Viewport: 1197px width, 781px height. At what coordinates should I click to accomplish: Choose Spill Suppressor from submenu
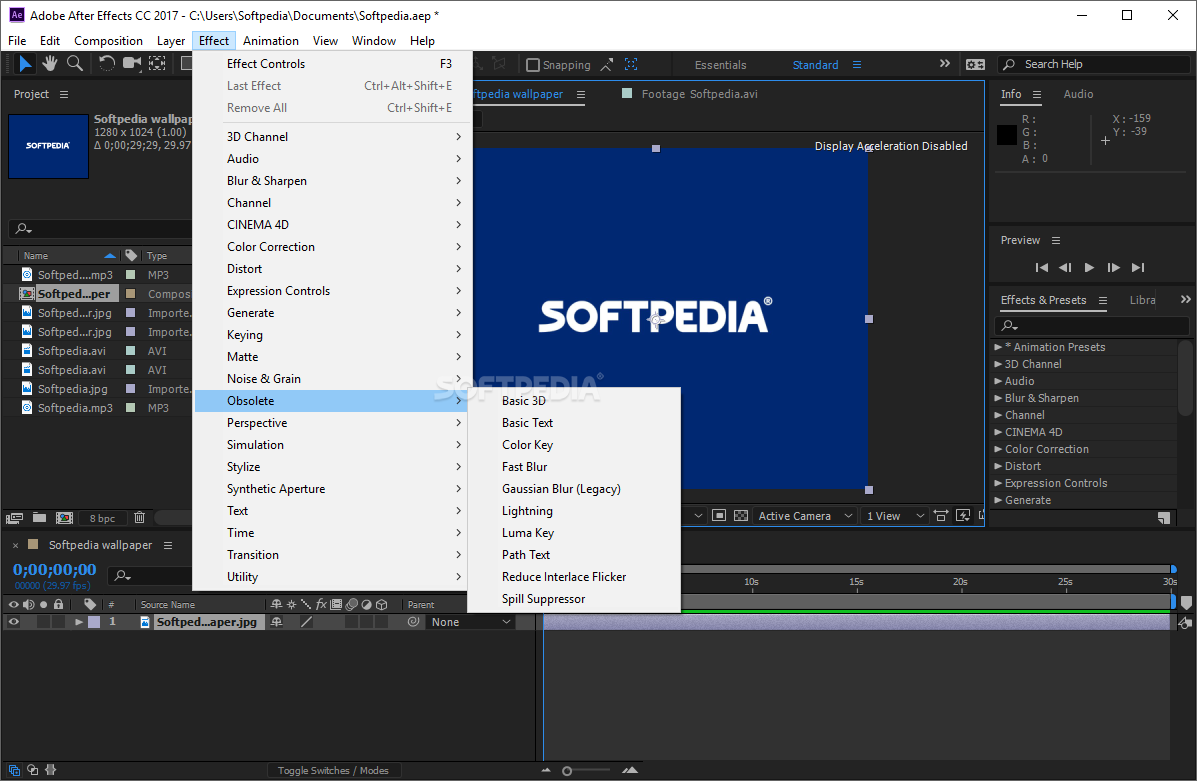[573, 599]
